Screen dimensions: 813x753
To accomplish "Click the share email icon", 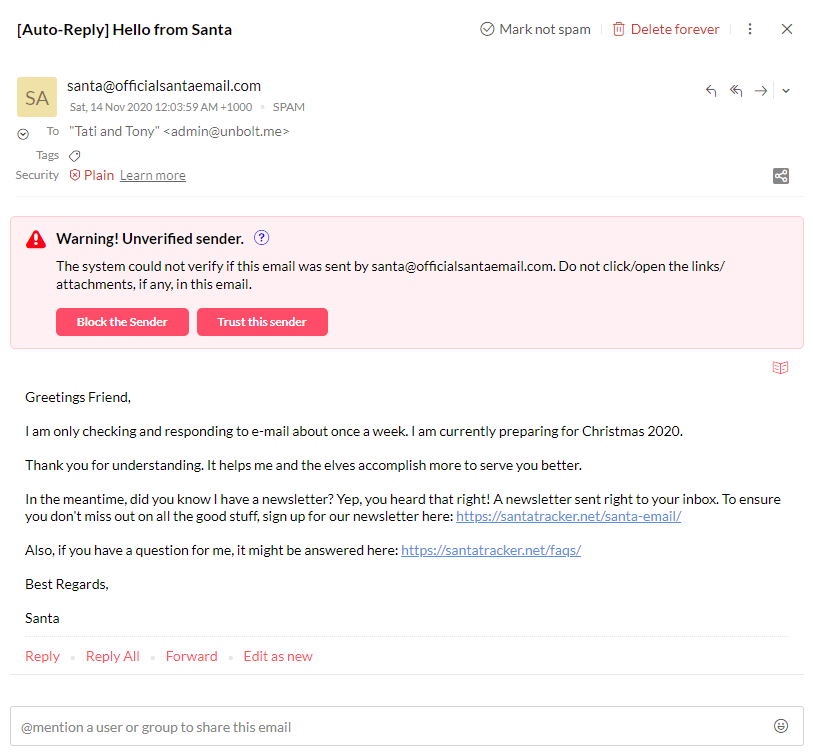I will click(781, 176).
